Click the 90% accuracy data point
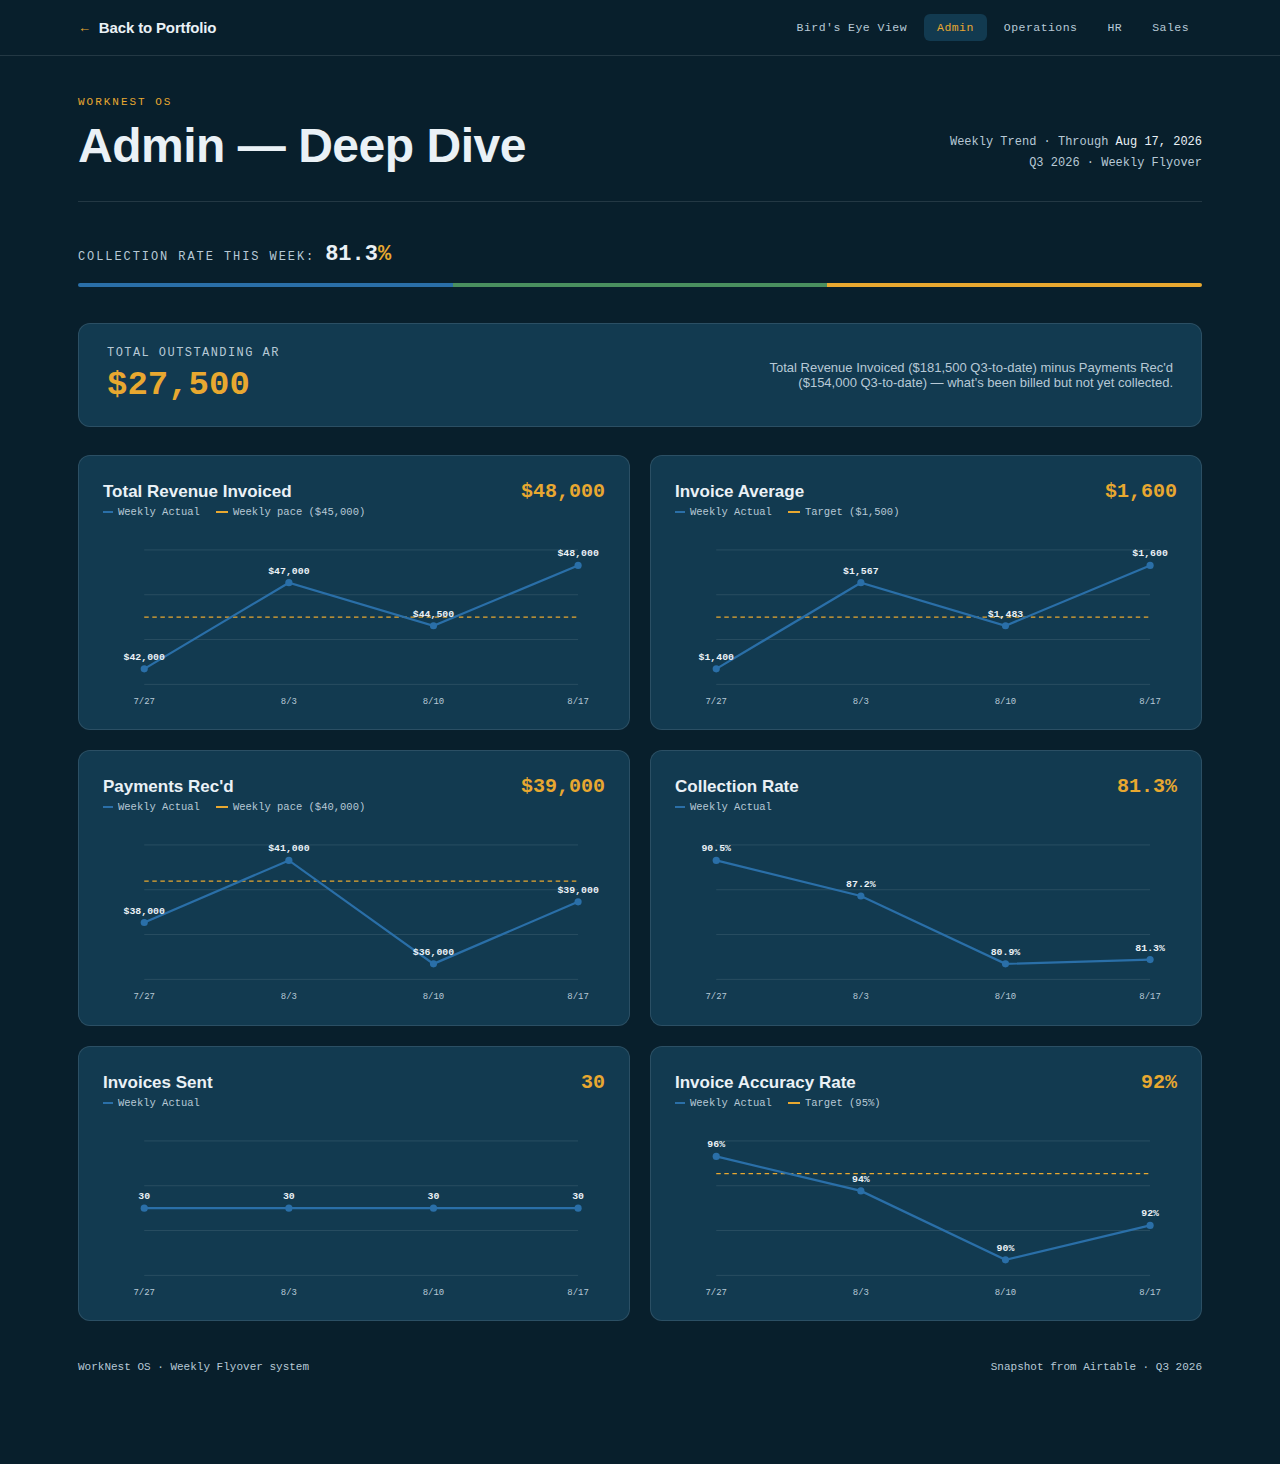The width and height of the screenshot is (1280, 1464). pos(1005,1260)
